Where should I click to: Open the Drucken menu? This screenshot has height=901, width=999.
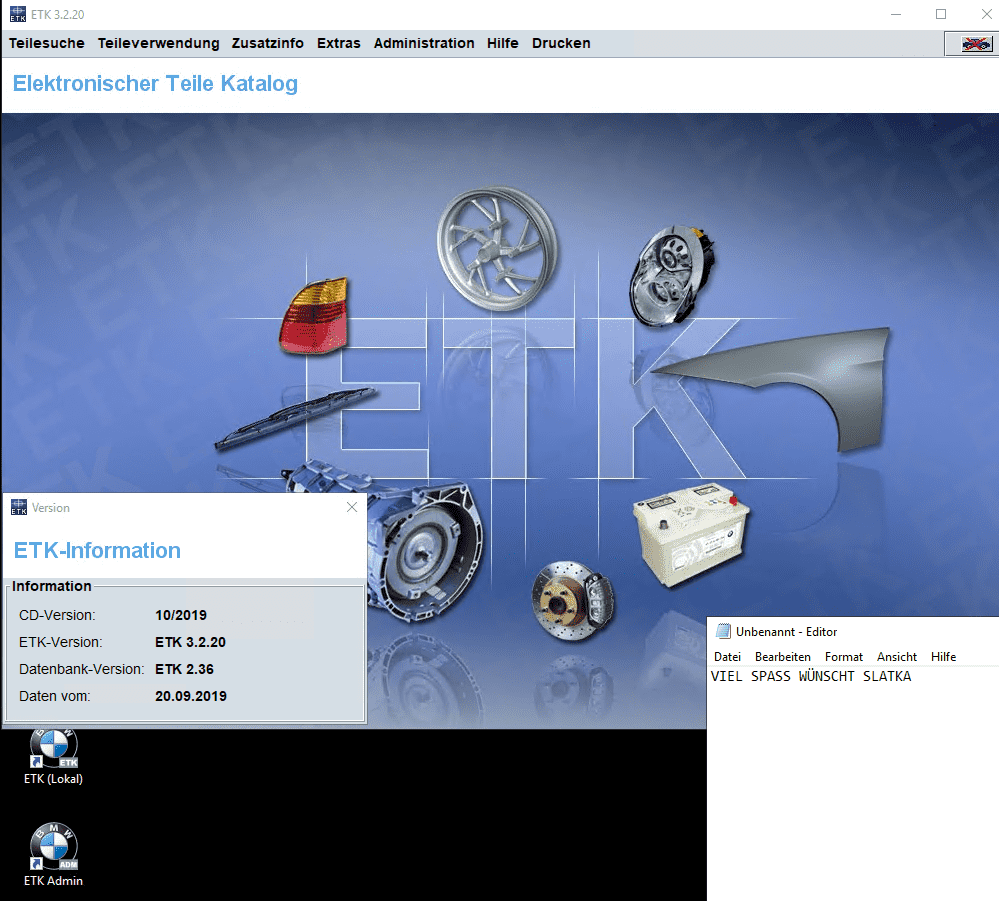click(561, 43)
